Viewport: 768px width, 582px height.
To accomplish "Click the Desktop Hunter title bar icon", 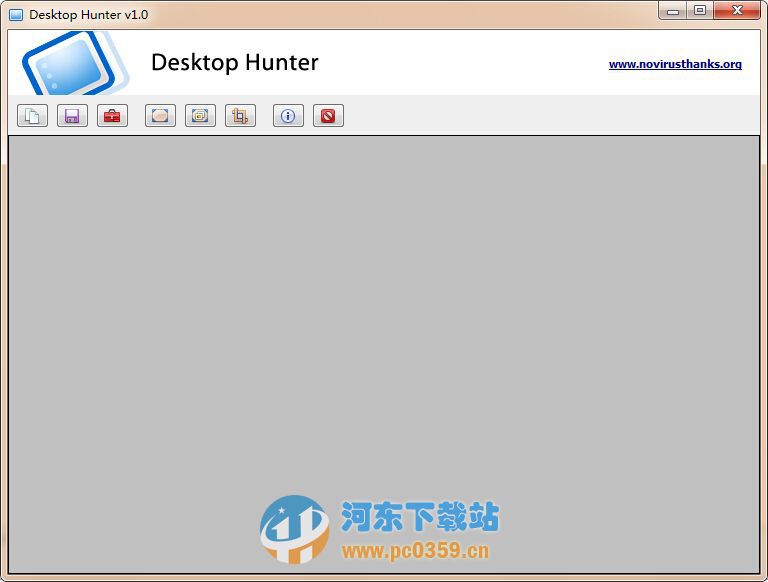I will [16, 15].
